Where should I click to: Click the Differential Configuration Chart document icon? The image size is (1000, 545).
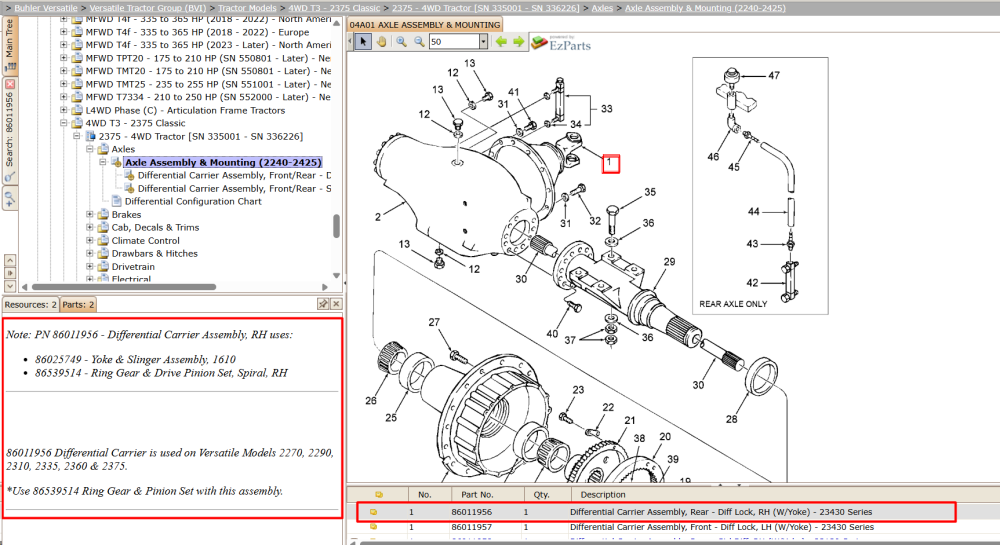(117, 201)
